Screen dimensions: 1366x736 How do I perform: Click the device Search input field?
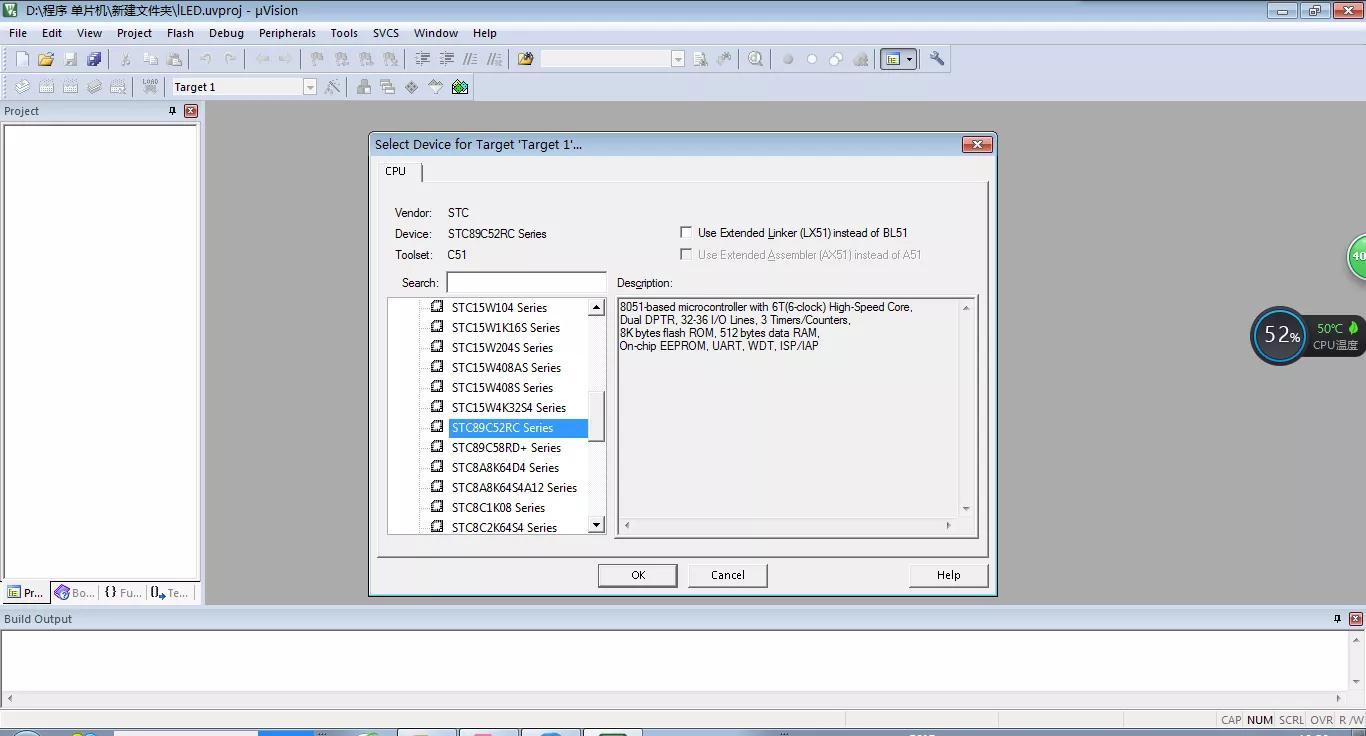tap(526, 283)
